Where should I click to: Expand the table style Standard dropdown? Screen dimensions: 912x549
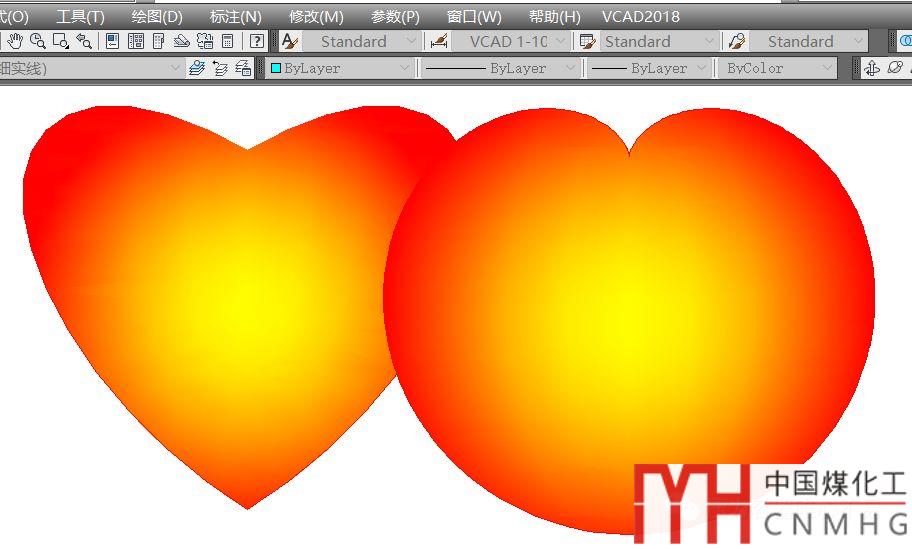click(709, 41)
